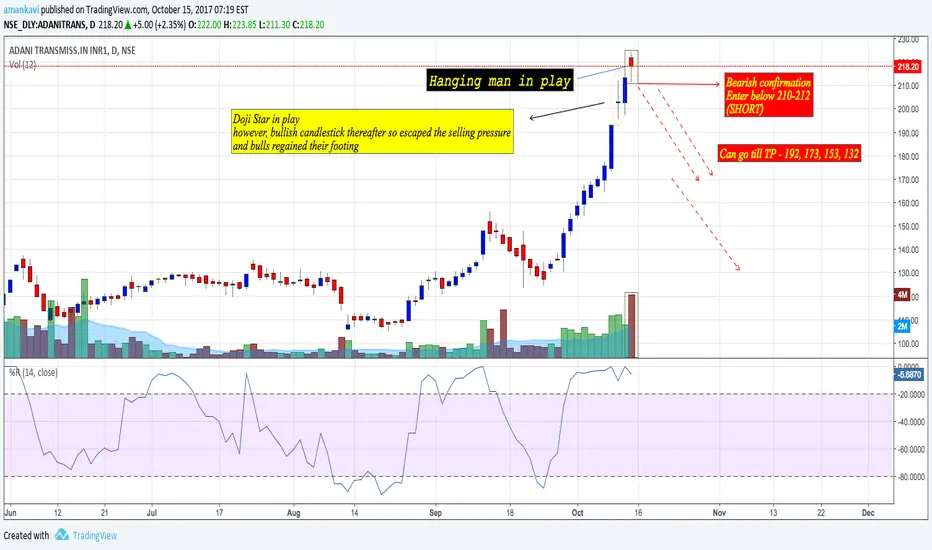Click the Jul label on time axis

point(152,513)
